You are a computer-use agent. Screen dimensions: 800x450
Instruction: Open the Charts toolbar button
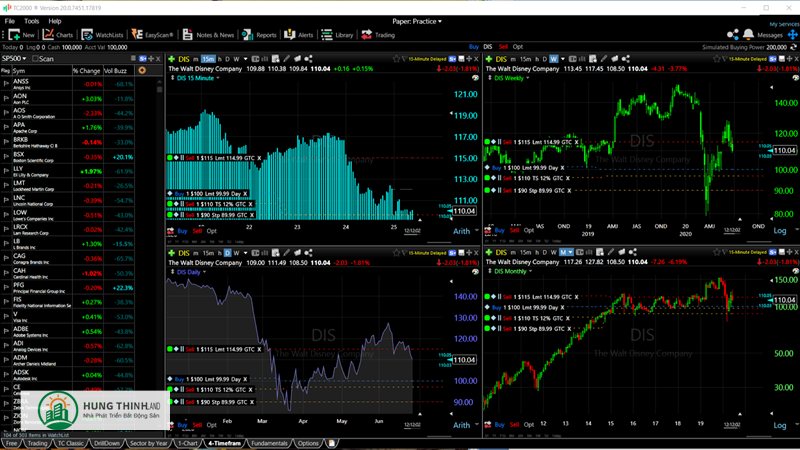(58, 35)
